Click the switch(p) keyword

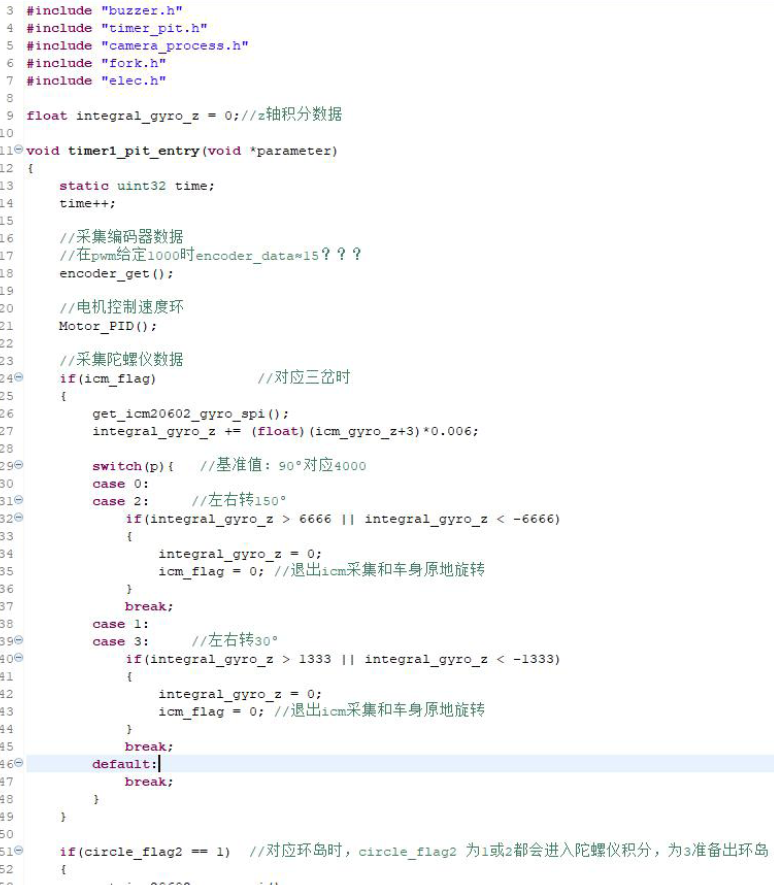point(117,466)
